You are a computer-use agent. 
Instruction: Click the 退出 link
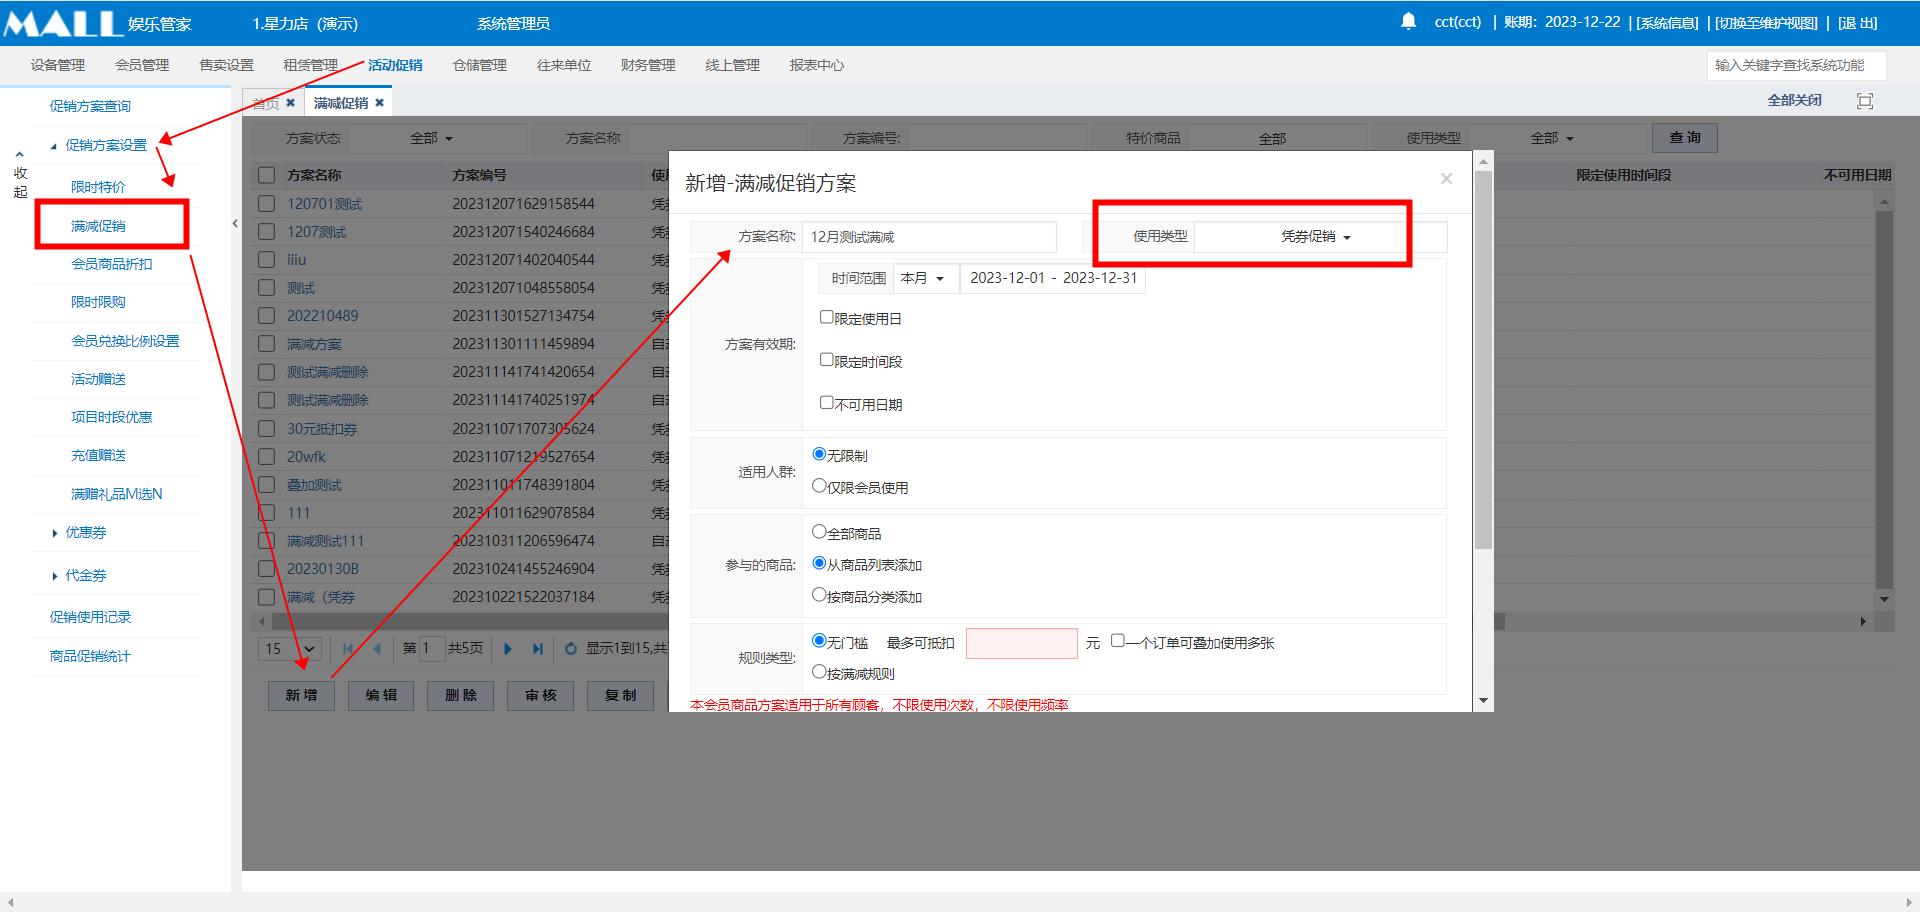[x=1858, y=22]
